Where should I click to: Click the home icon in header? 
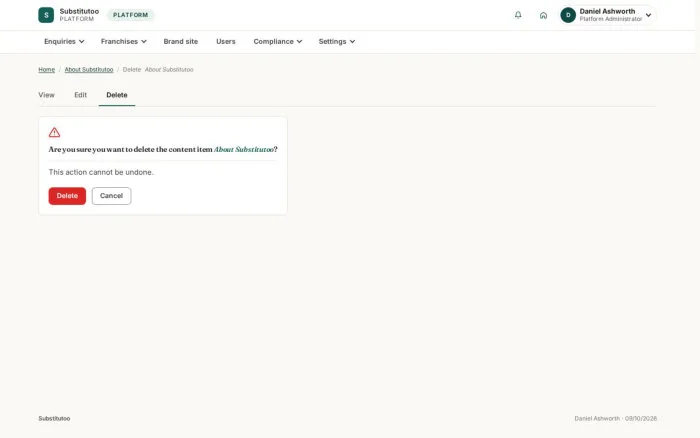point(543,15)
